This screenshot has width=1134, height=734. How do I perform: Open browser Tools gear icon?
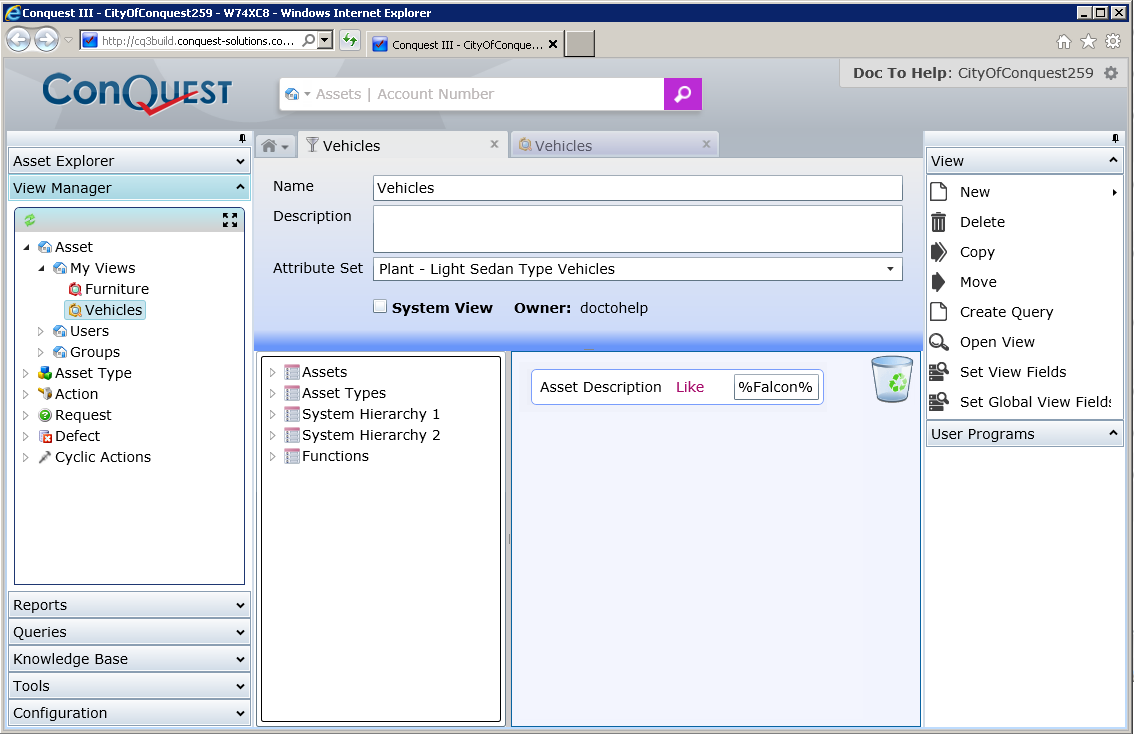click(1113, 42)
